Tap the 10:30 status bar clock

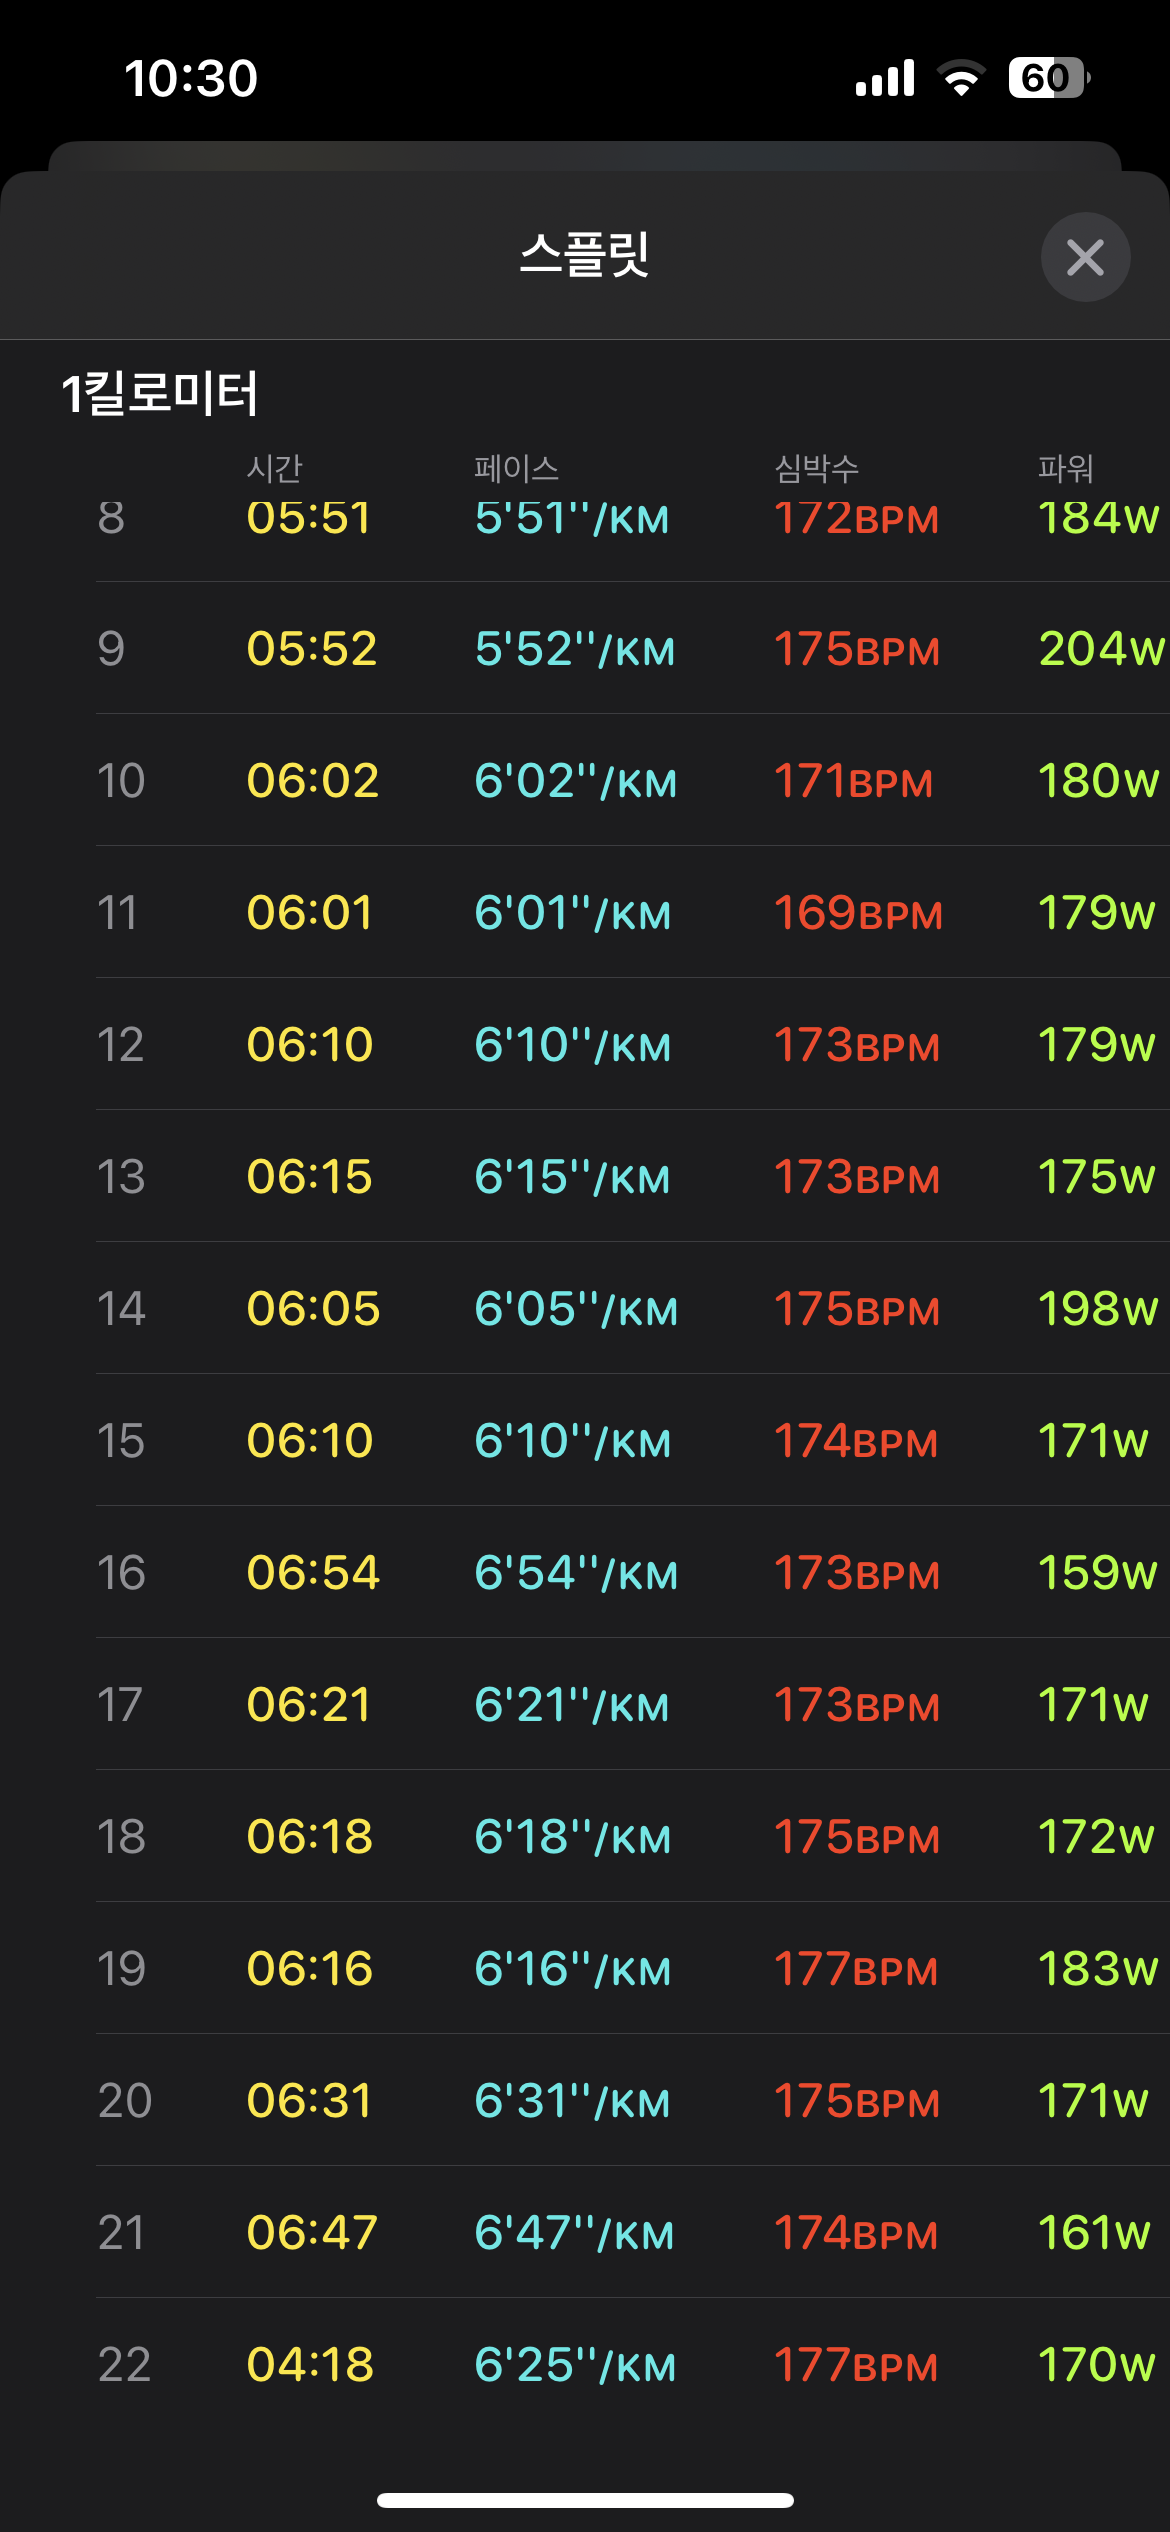point(191,78)
